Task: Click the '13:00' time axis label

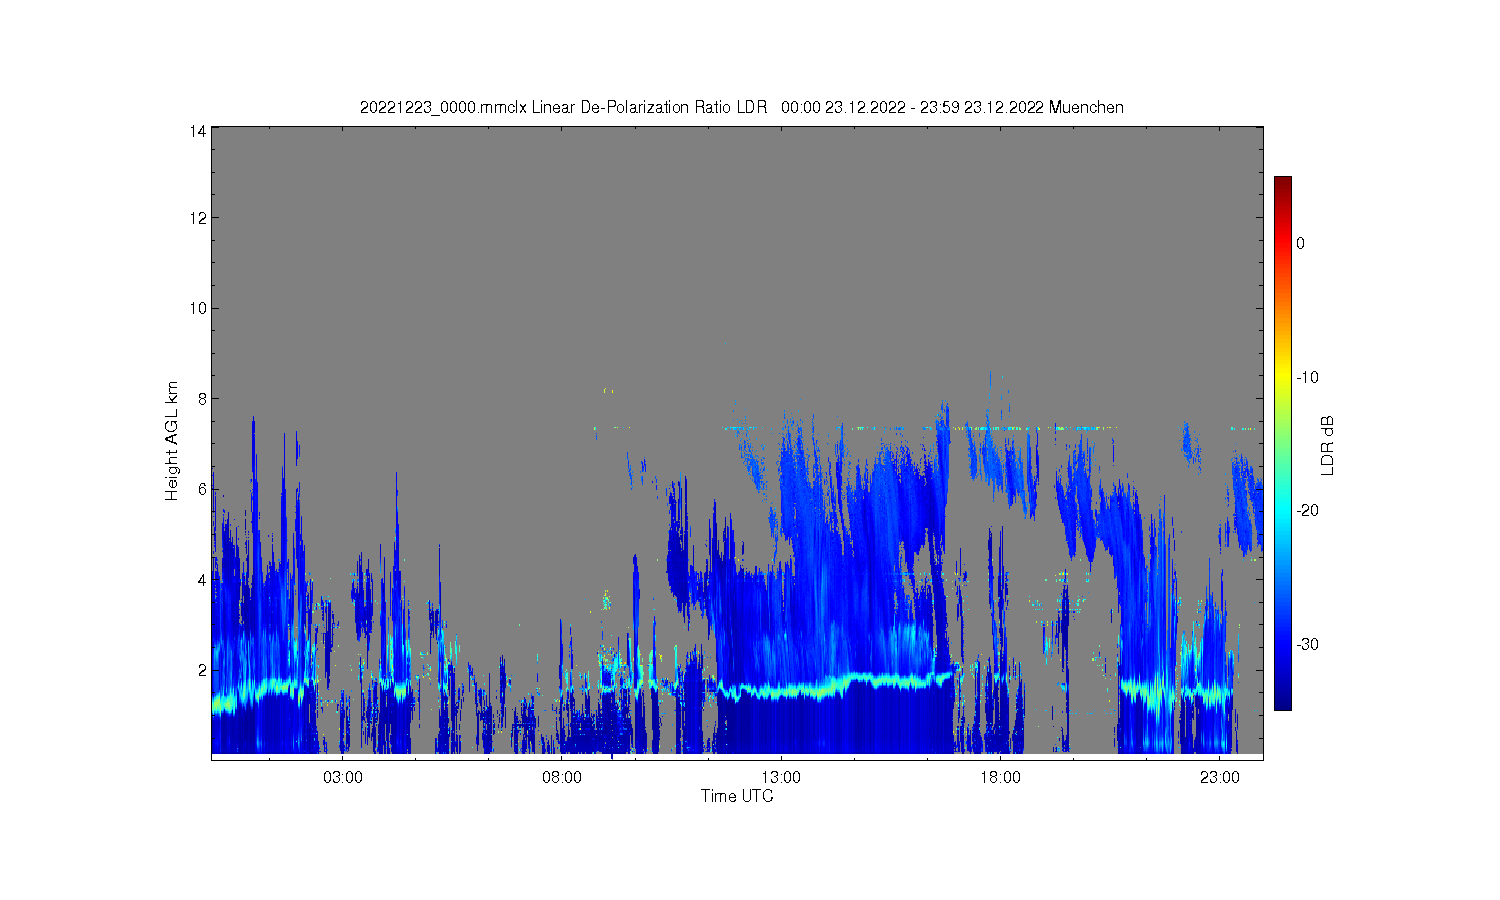Action: (x=781, y=778)
